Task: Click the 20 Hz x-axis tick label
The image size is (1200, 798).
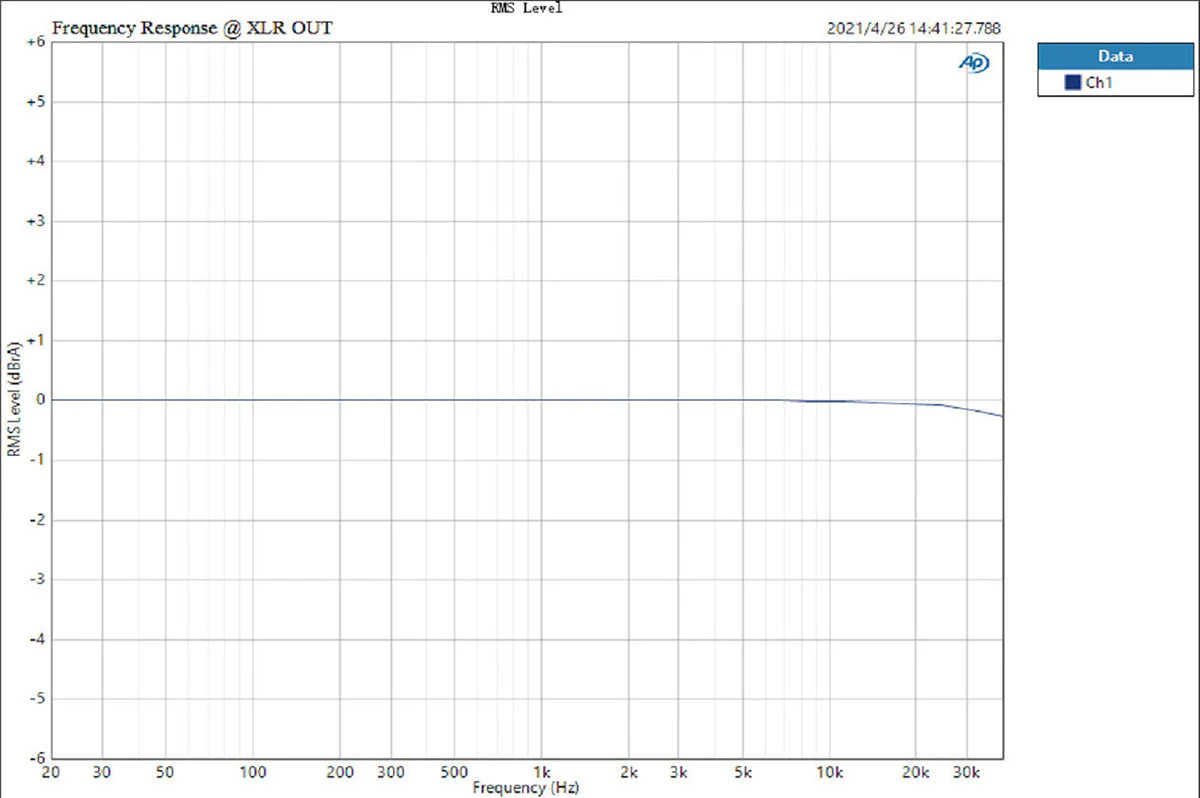Action: point(52,773)
